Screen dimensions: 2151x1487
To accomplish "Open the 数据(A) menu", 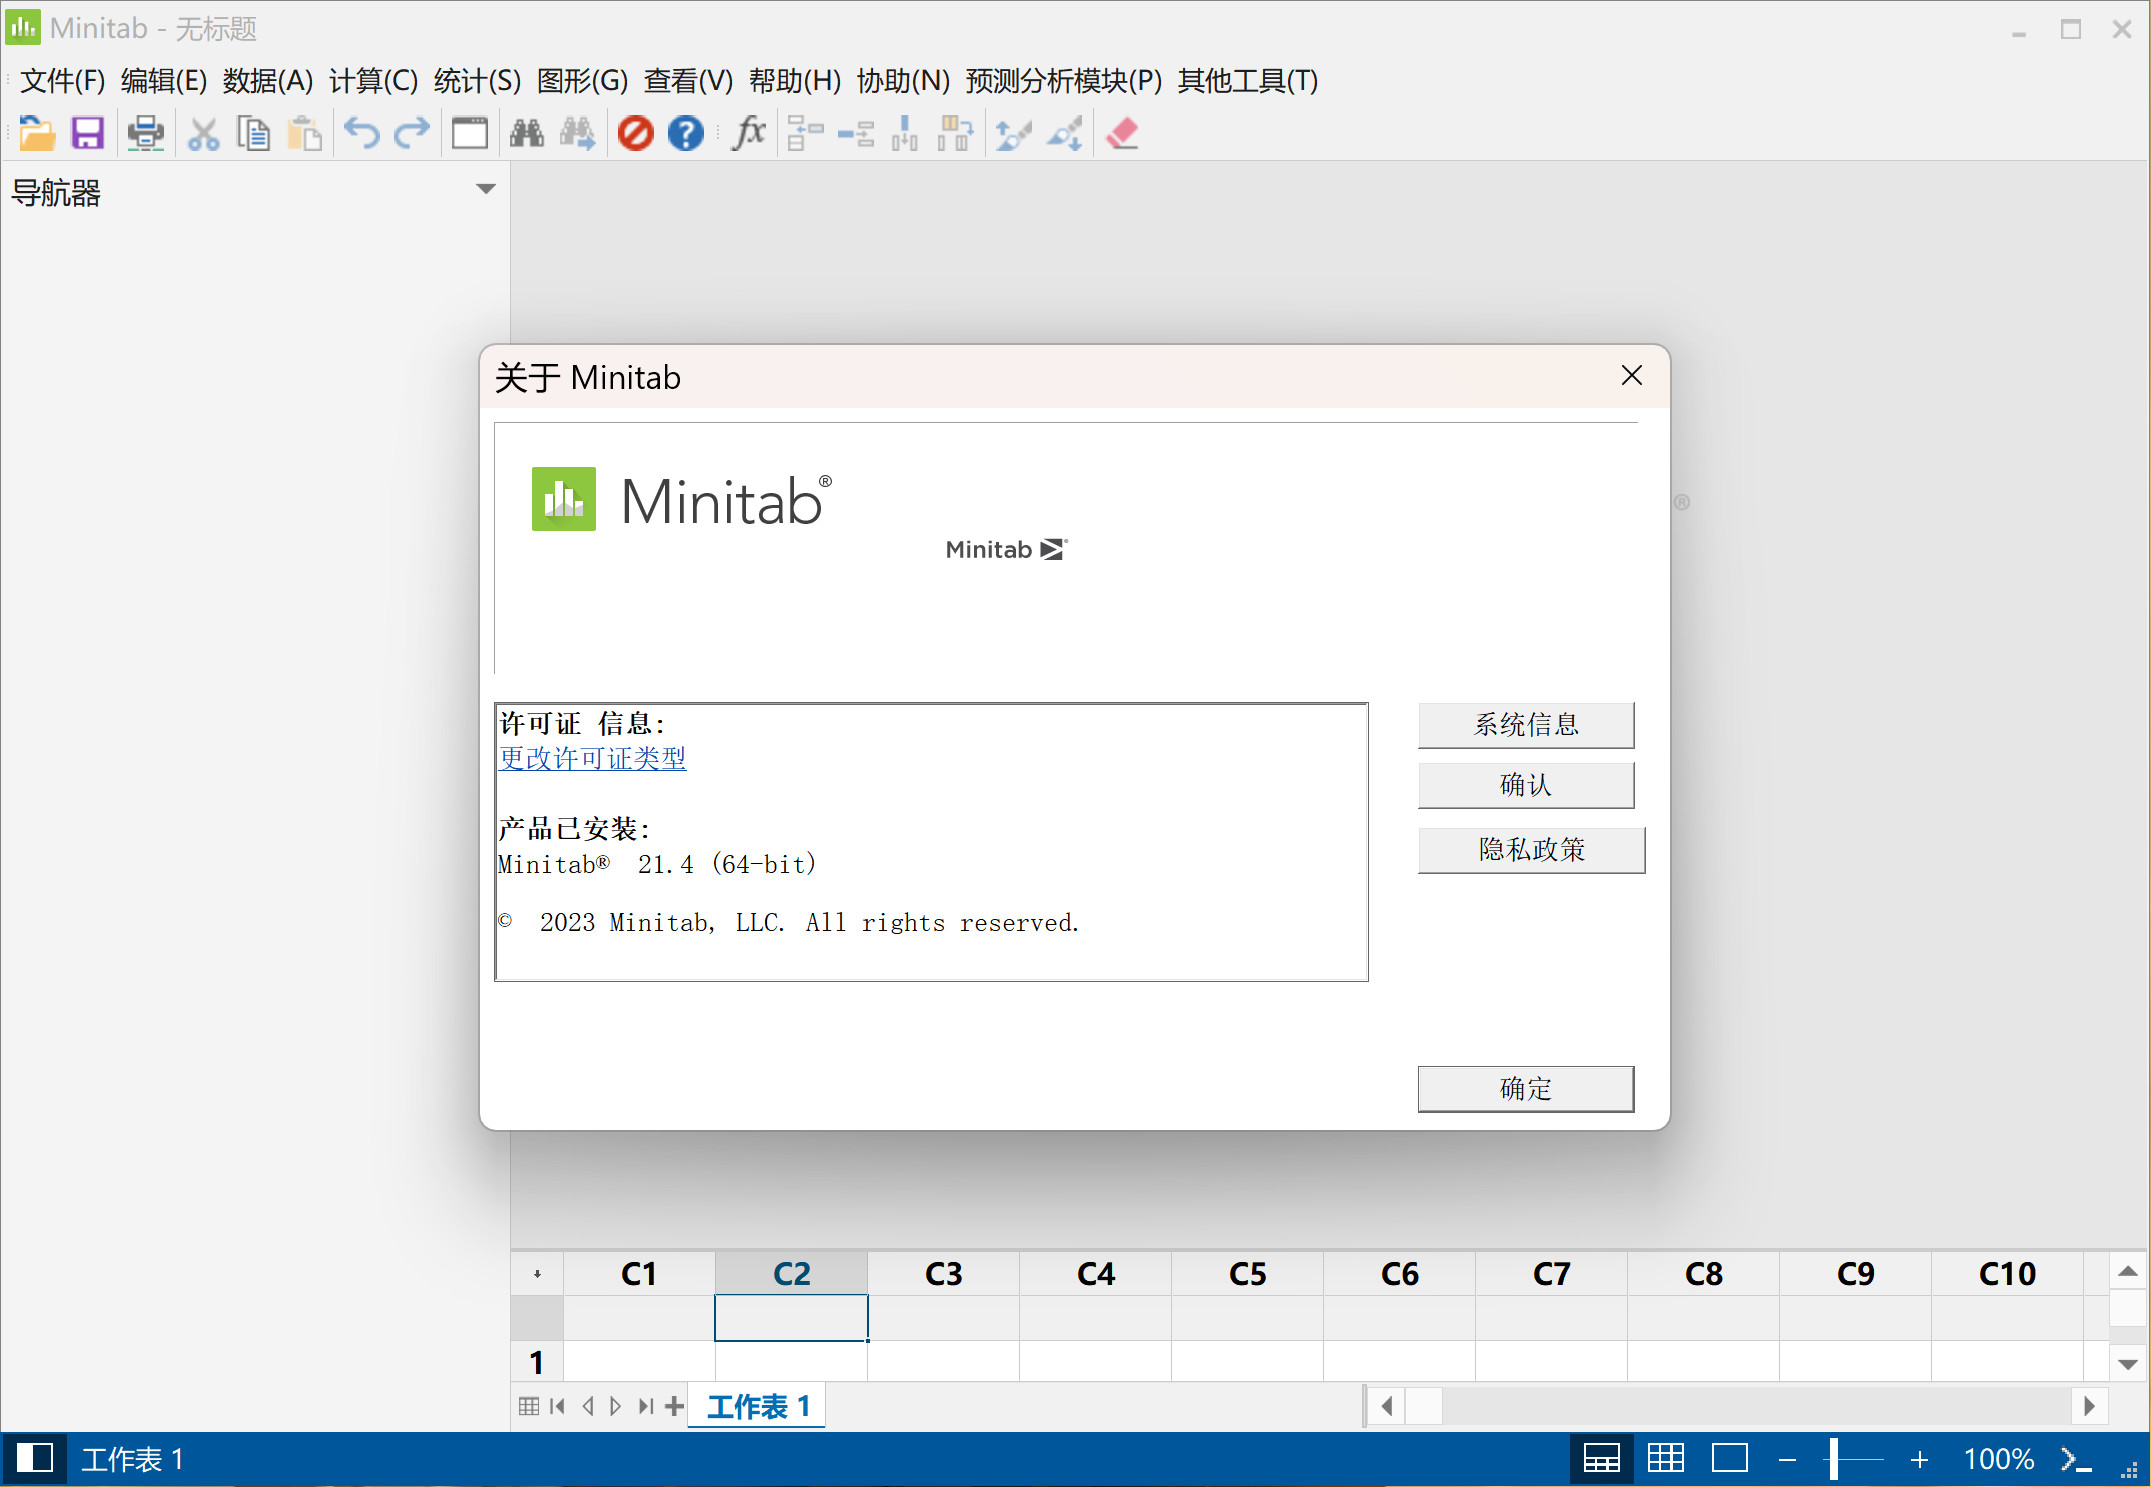I will (268, 81).
